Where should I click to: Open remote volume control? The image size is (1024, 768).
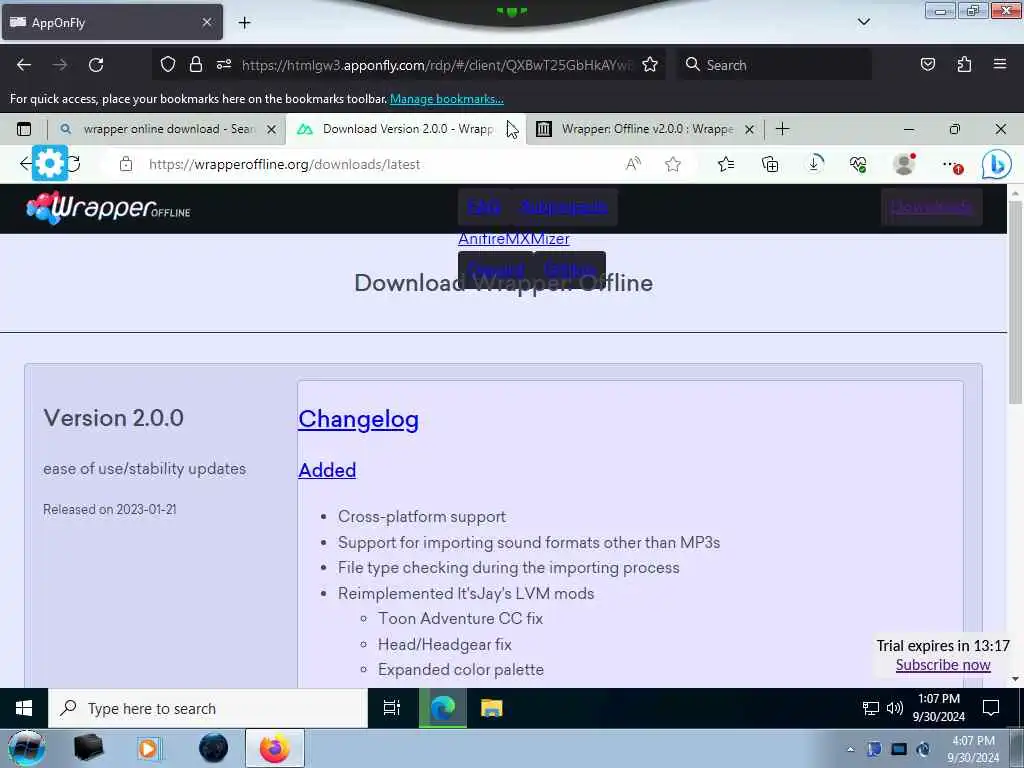(895, 708)
